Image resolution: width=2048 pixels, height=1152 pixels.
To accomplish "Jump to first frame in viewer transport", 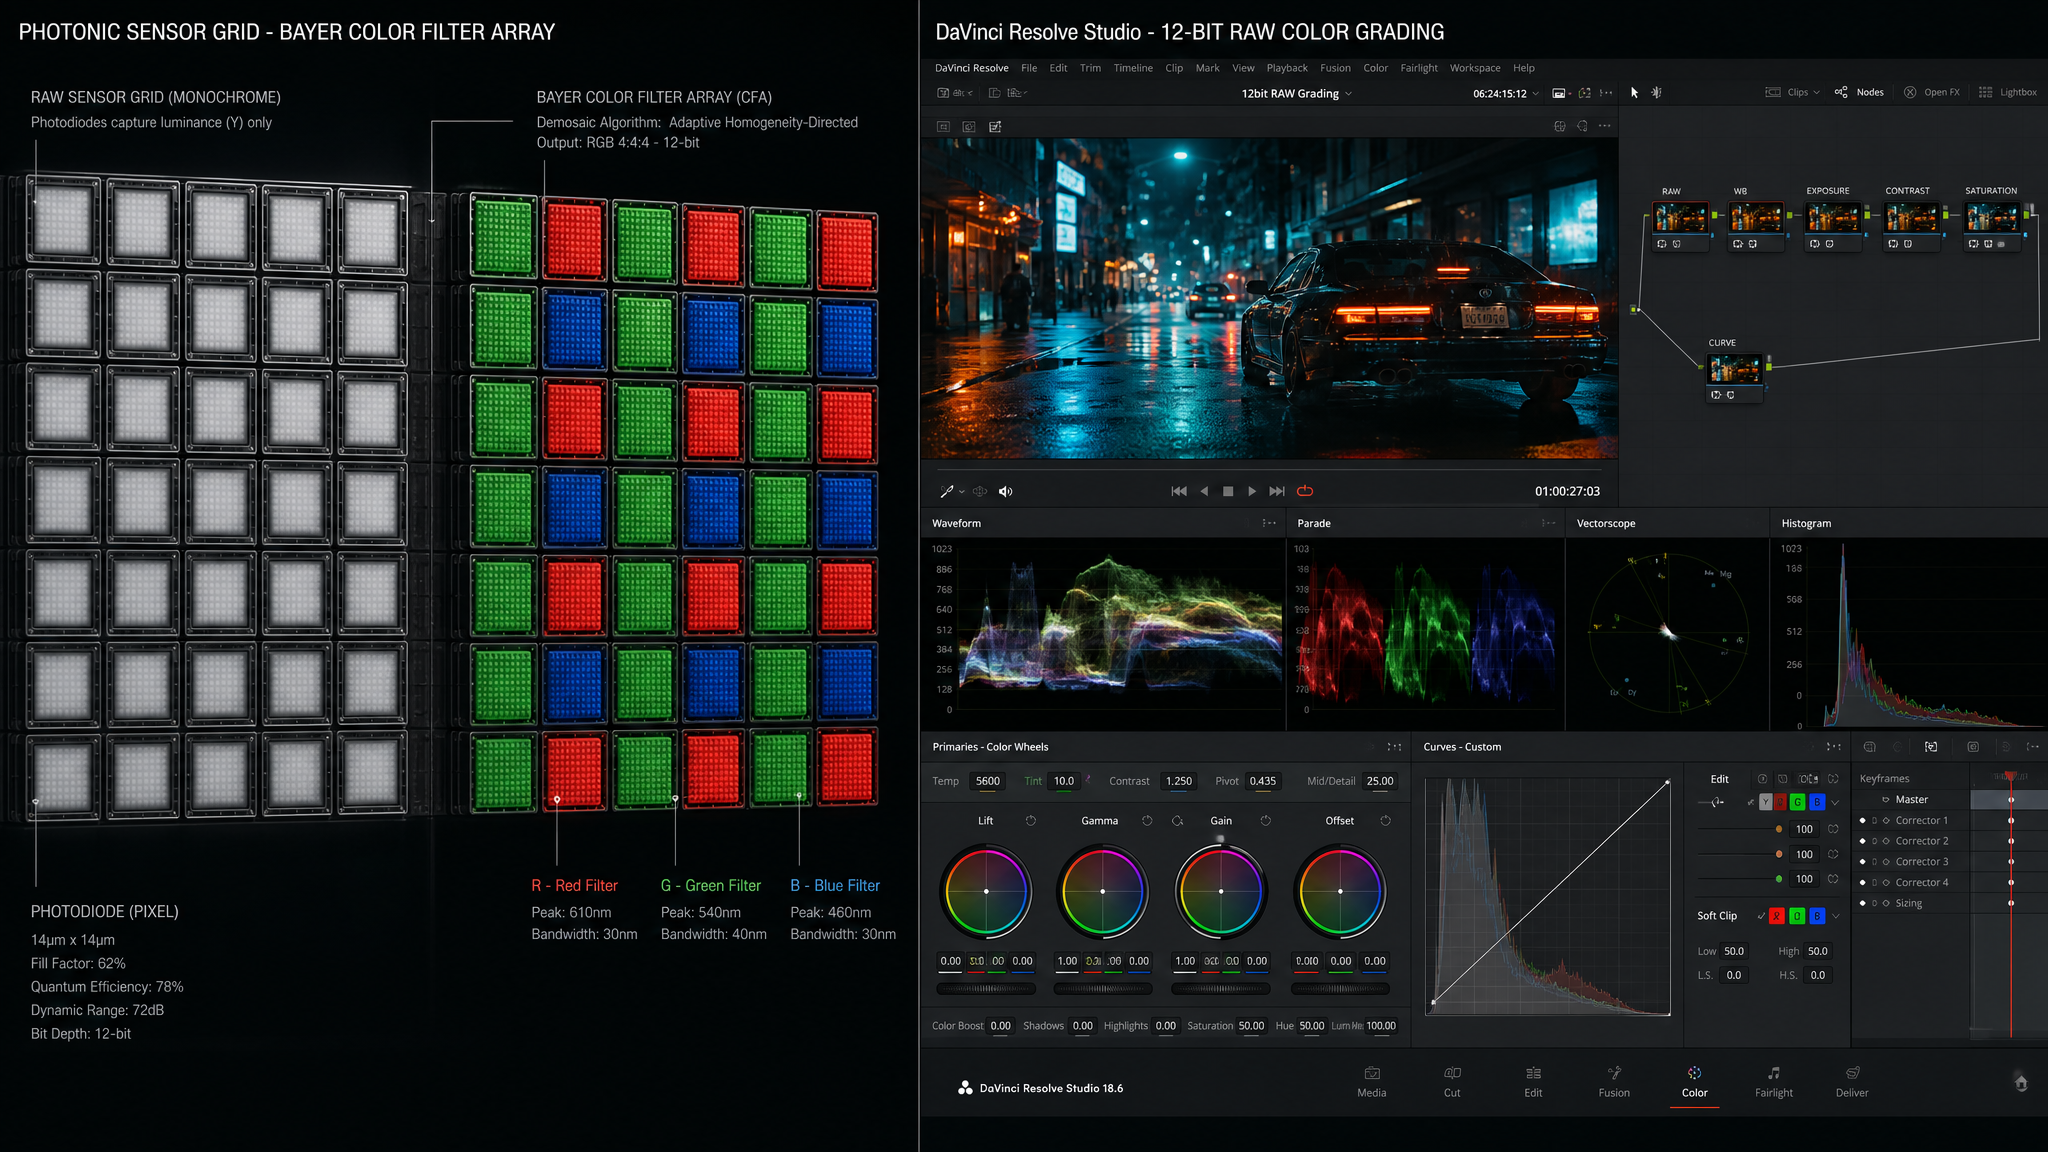I will click(1179, 491).
